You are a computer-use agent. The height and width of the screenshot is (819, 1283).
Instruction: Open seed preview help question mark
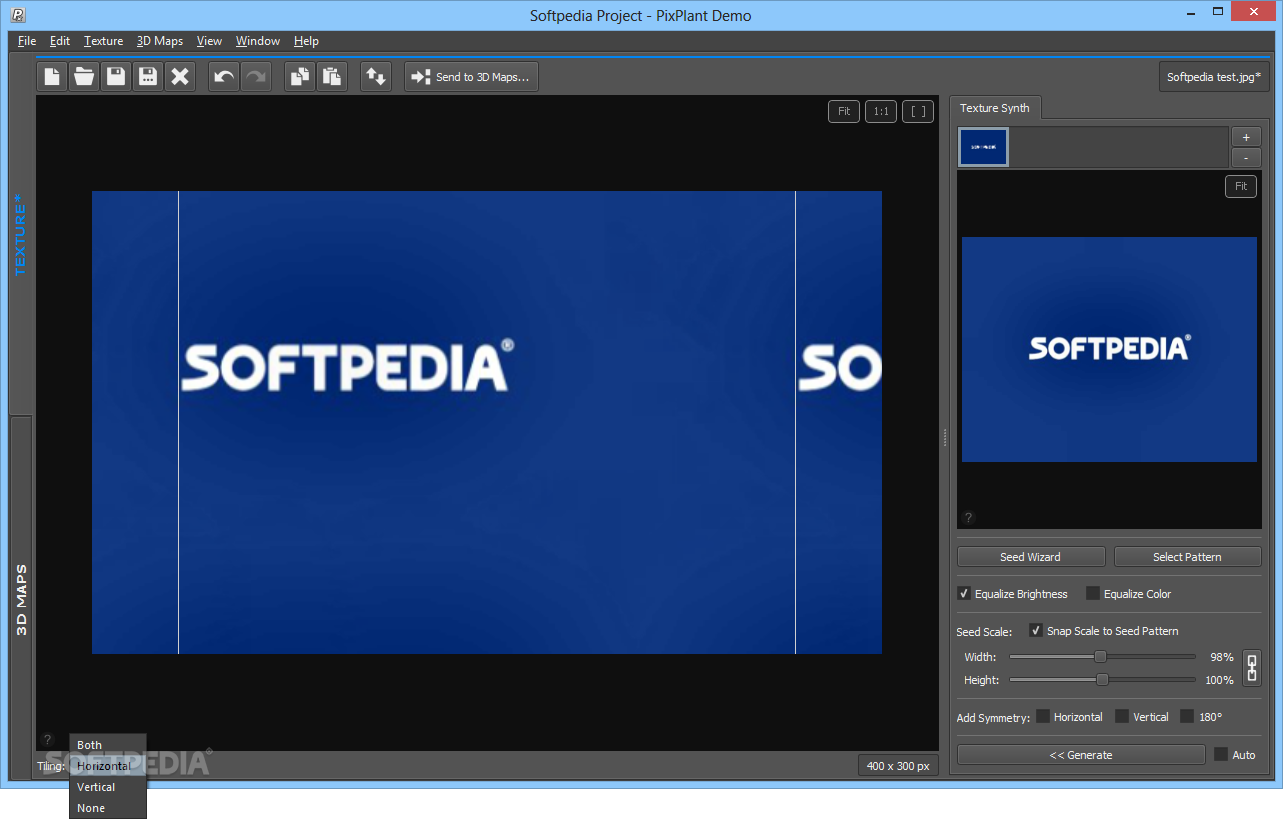tap(968, 518)
